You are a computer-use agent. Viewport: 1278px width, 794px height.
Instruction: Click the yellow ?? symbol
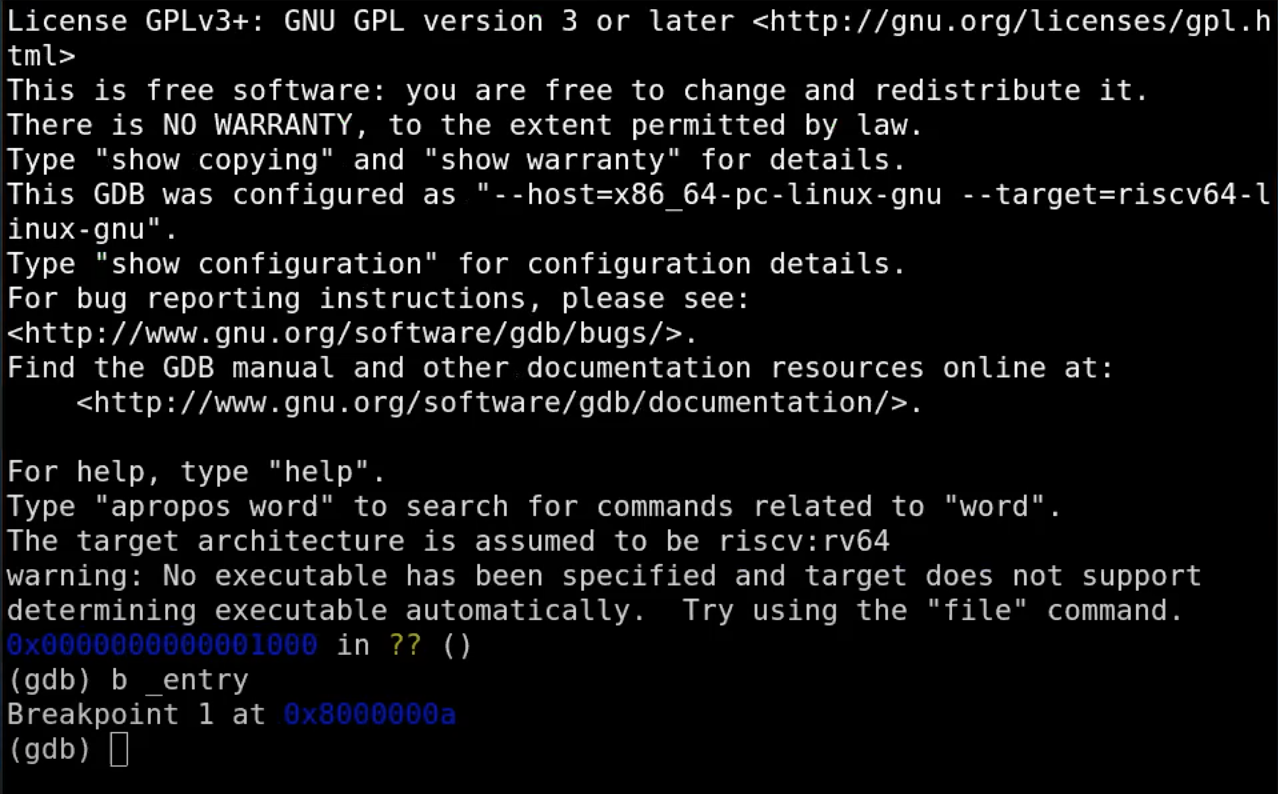405,645
